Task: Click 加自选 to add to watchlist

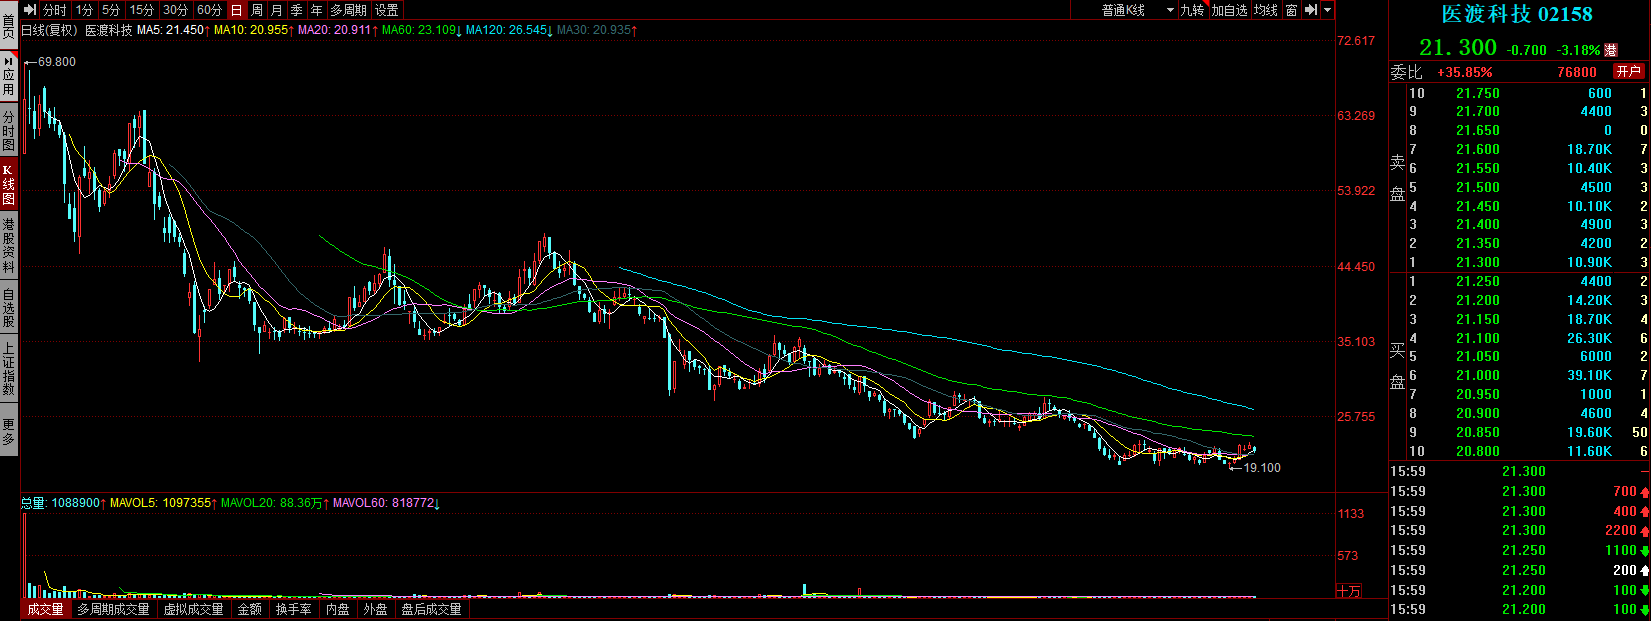Action: click(1229, 10)
